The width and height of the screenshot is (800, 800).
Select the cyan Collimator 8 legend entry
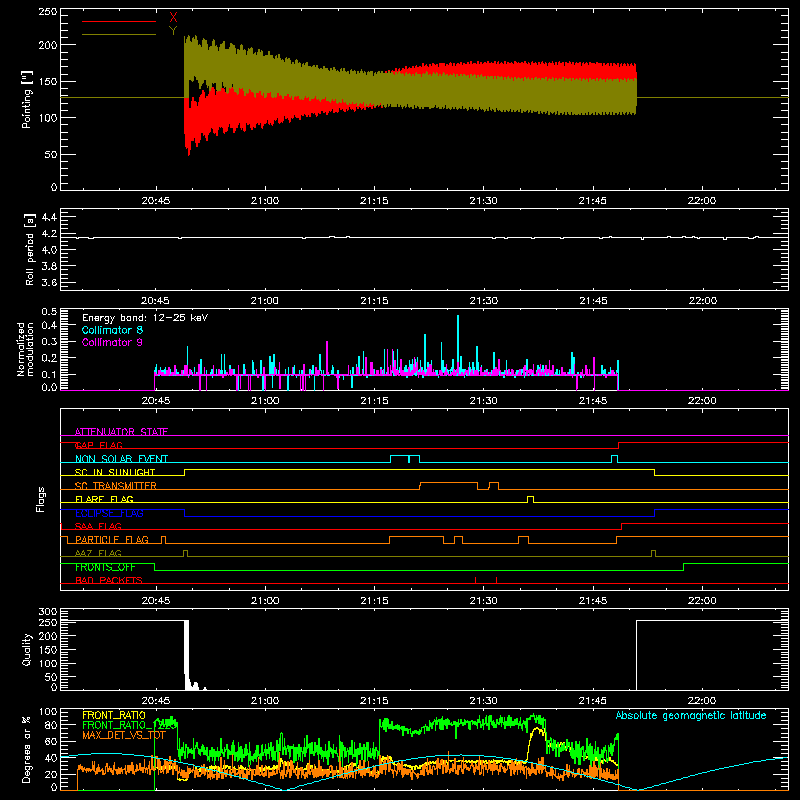[x=112, y=330]
